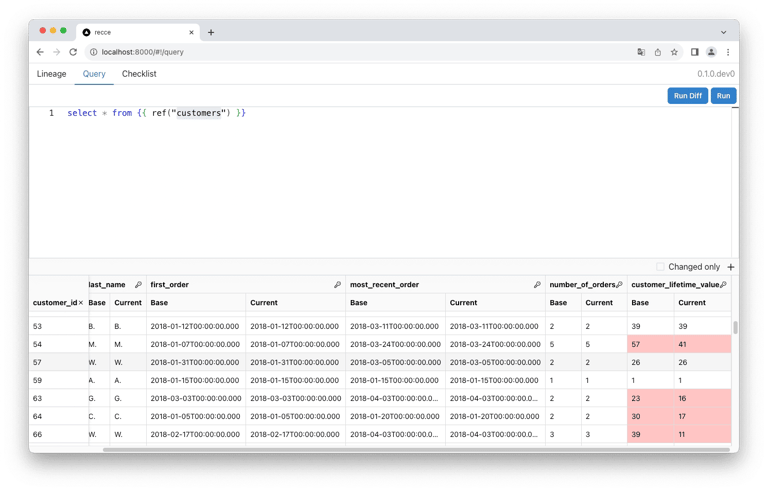Open the Checklist tab
Viewport: 768px width, 491px height.
(x=139, y=74)
